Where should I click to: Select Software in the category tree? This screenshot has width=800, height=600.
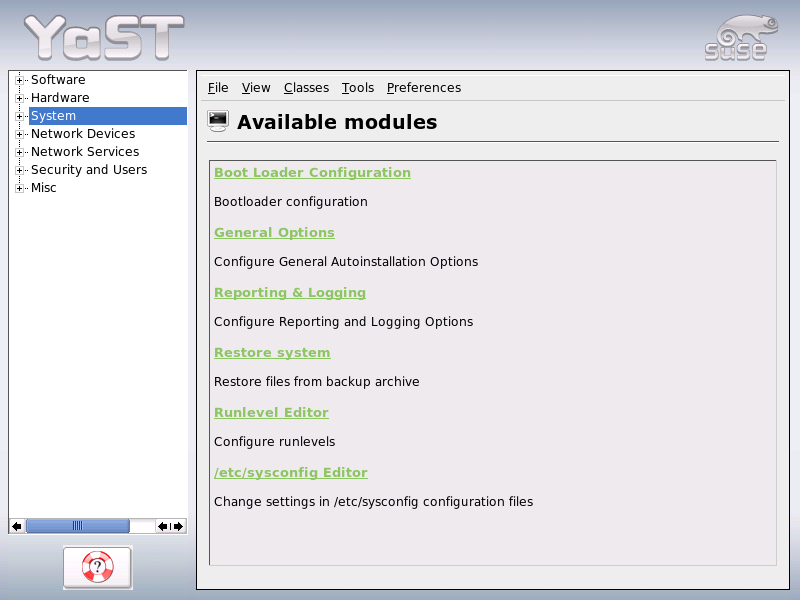(58, 80)
